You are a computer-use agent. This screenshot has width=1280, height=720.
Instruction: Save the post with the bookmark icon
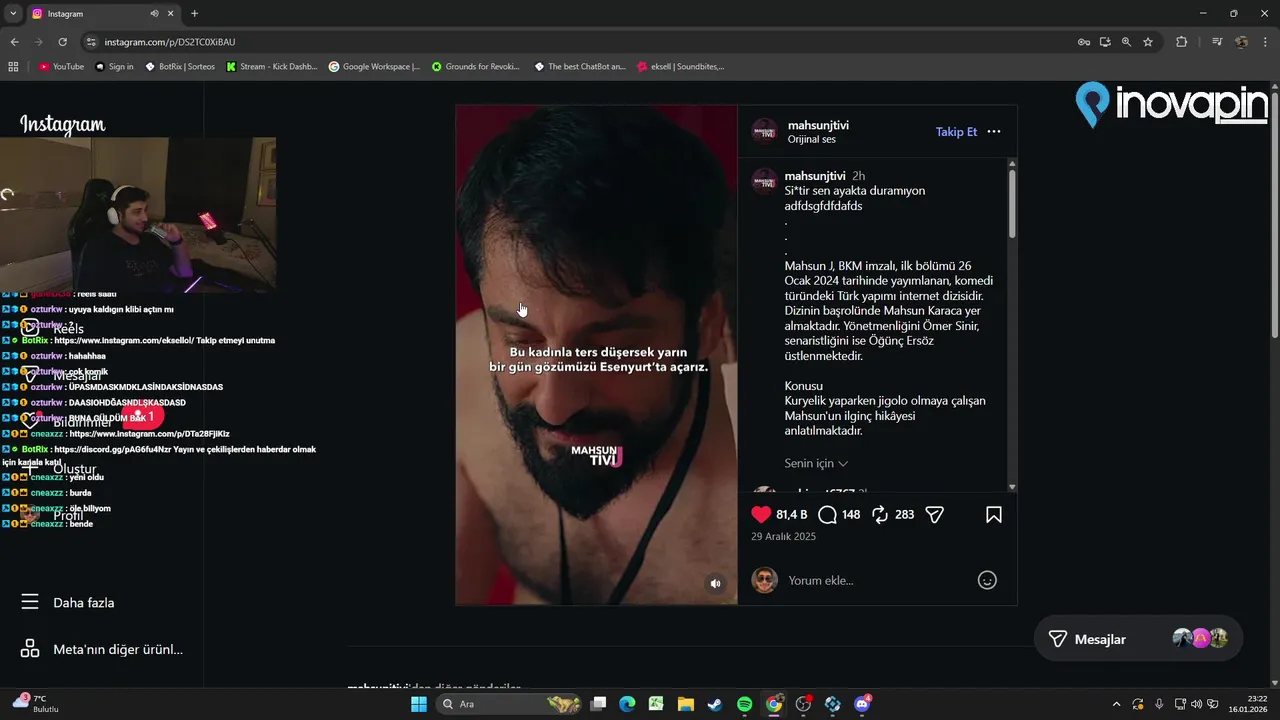pos(994,515)
